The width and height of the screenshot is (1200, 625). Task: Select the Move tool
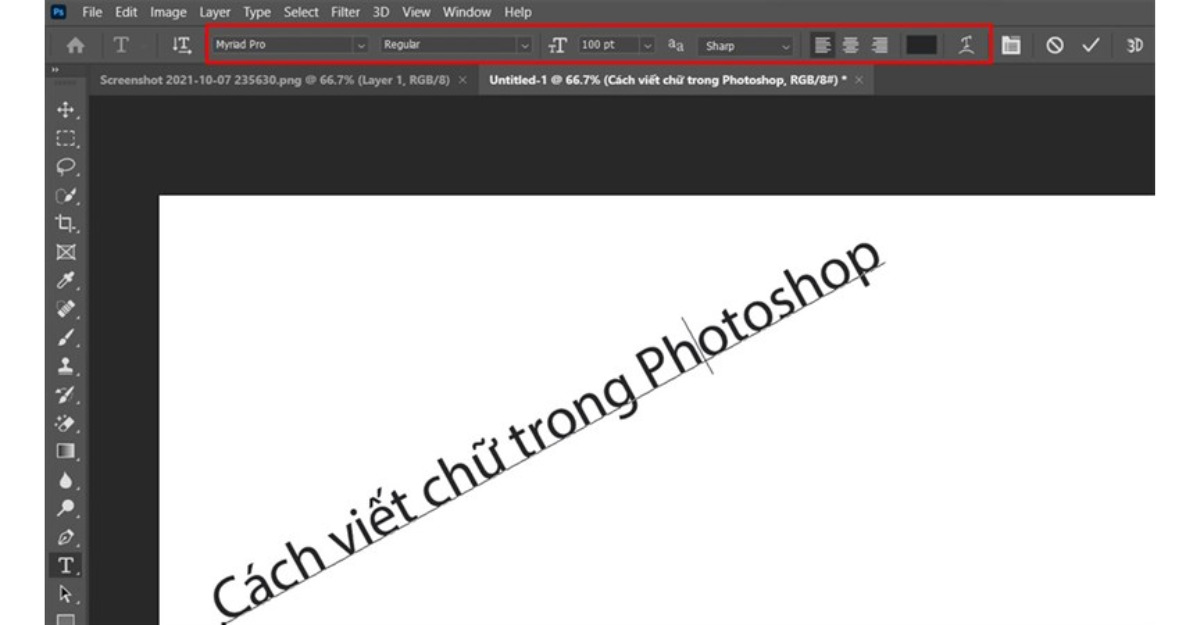(66, 112)
